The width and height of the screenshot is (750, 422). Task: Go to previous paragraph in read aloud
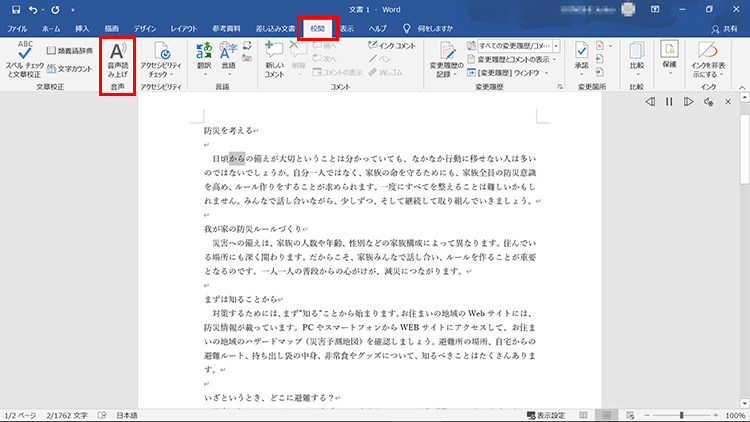650,102
